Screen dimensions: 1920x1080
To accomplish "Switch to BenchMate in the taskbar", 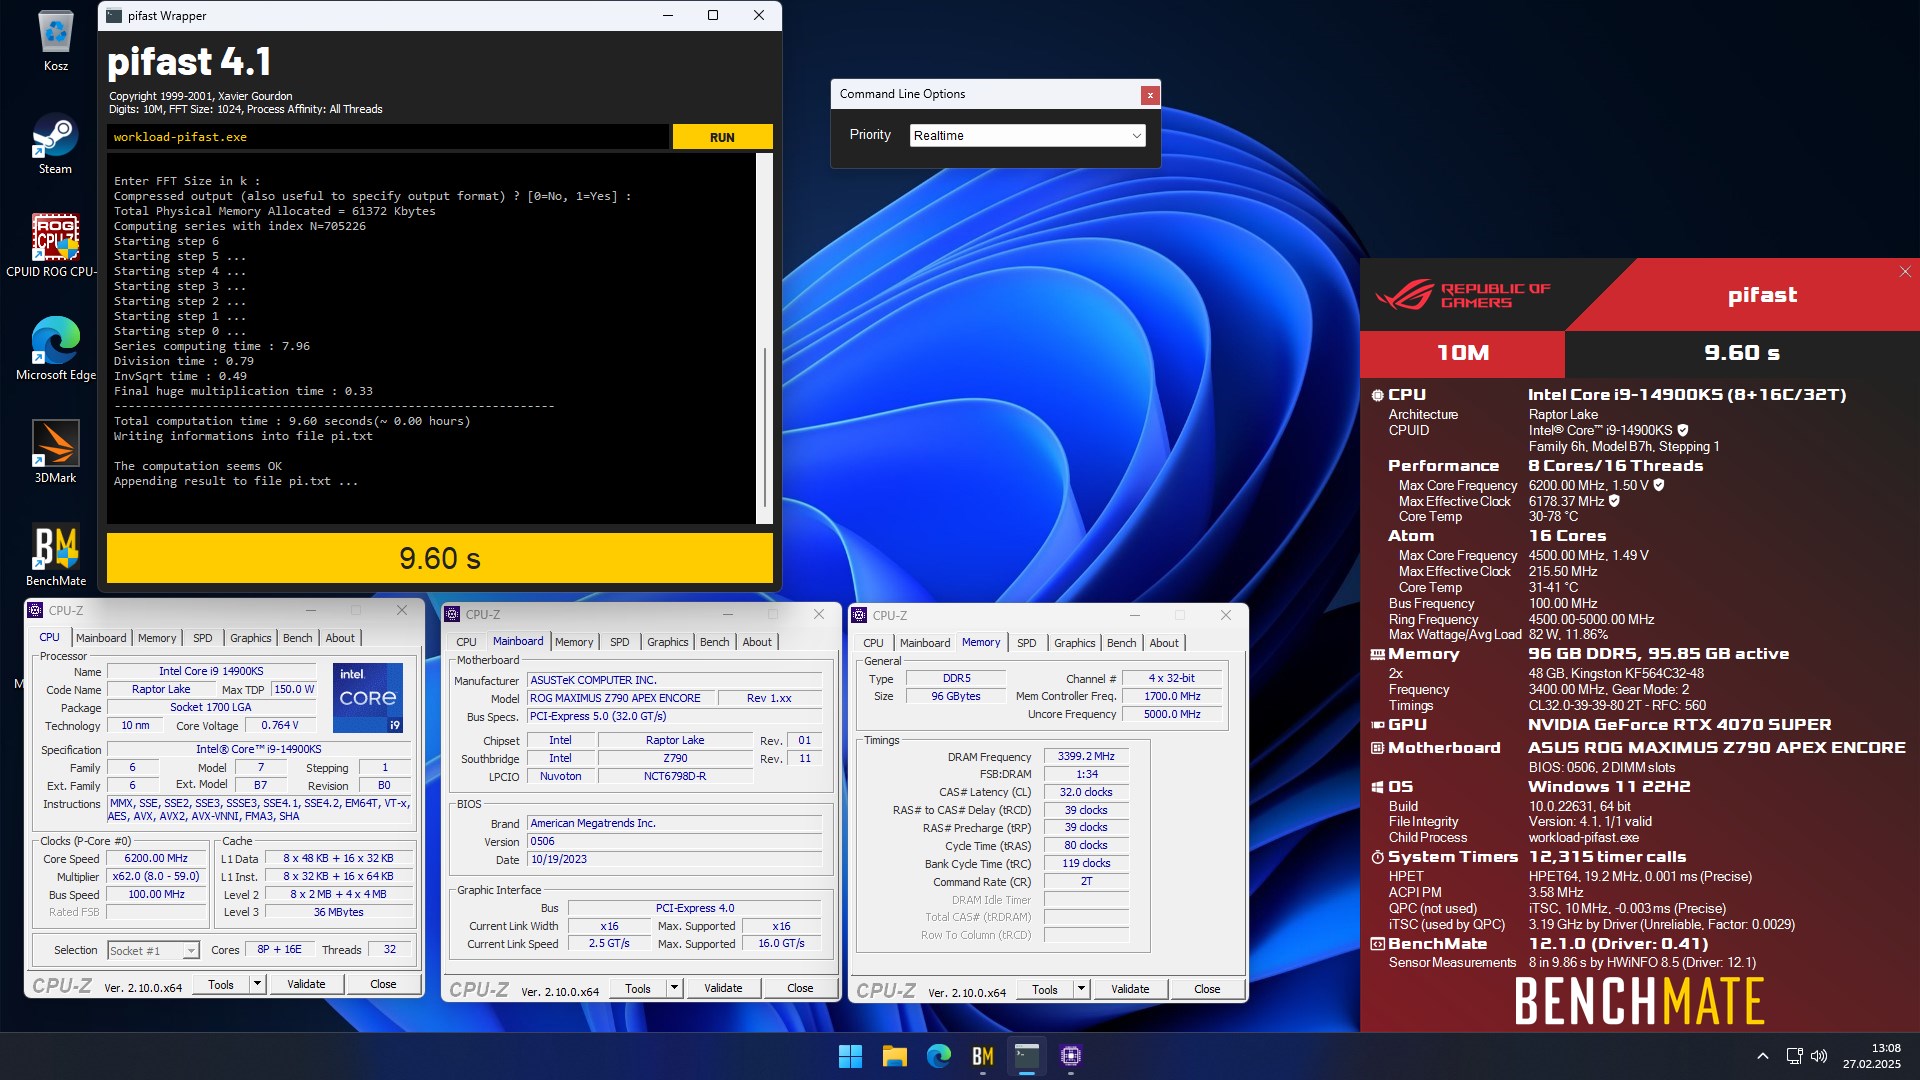I will (982, 1056).
